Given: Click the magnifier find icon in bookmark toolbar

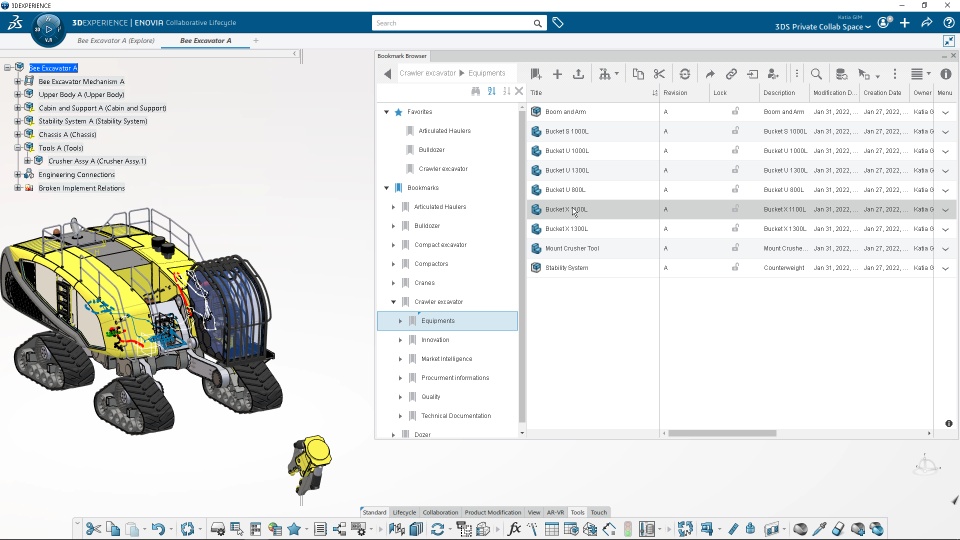Looking at the screenshot, I should pyautogui.click(x=816, y=74).
